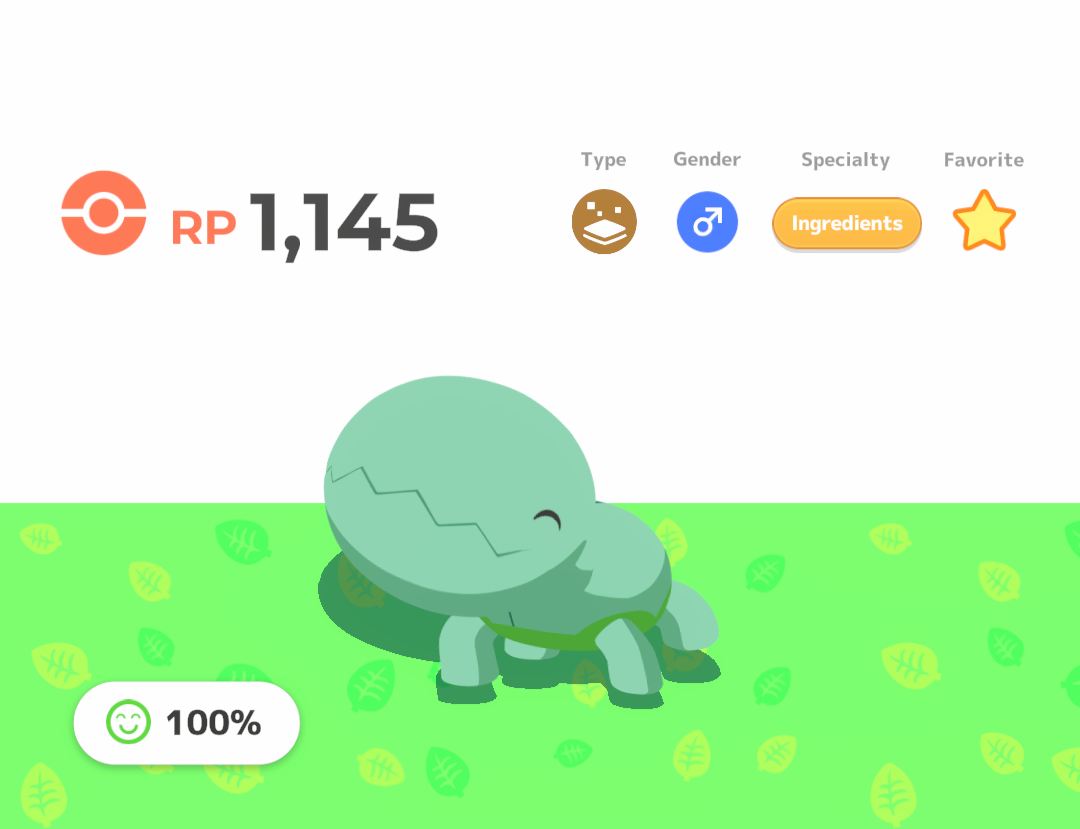1080x829 pixels.
Task: Tap the 100% percentage text
Action: tap(214, 723)
